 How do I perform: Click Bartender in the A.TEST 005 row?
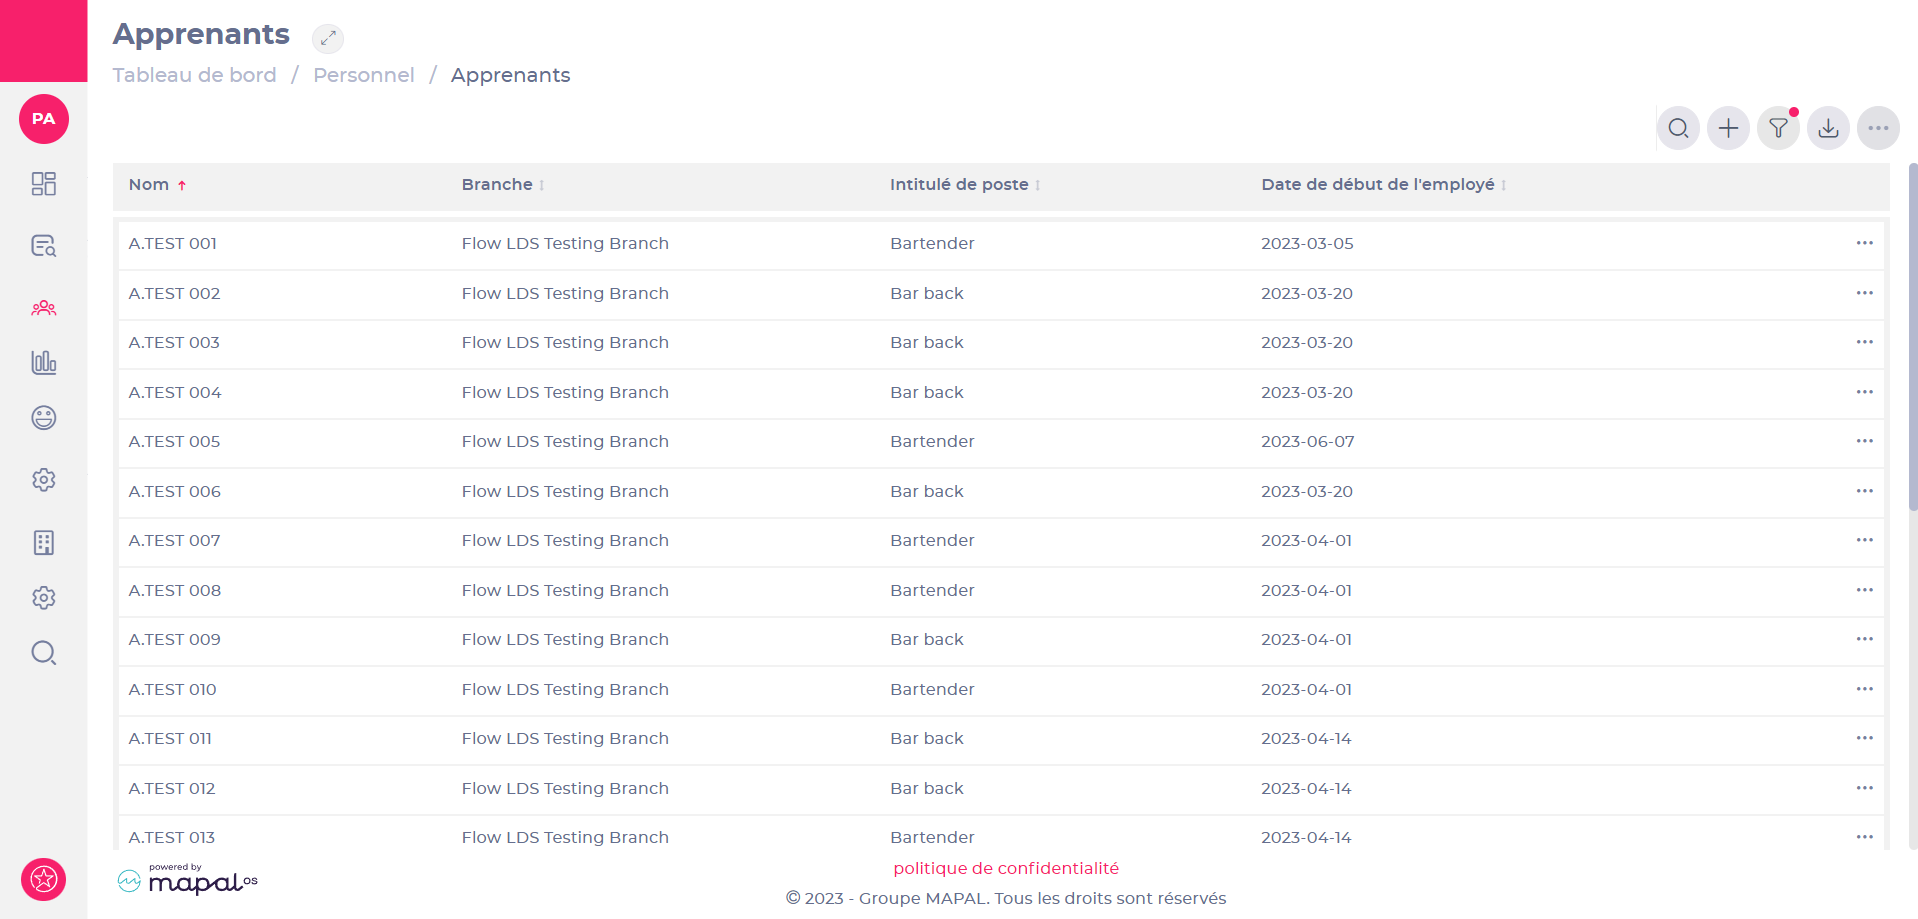tap(932, 441)
